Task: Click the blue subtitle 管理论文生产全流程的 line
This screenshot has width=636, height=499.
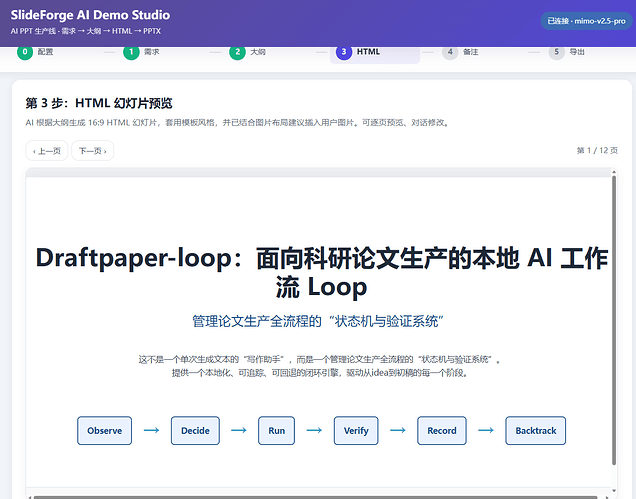Action: tap(318, 321)
